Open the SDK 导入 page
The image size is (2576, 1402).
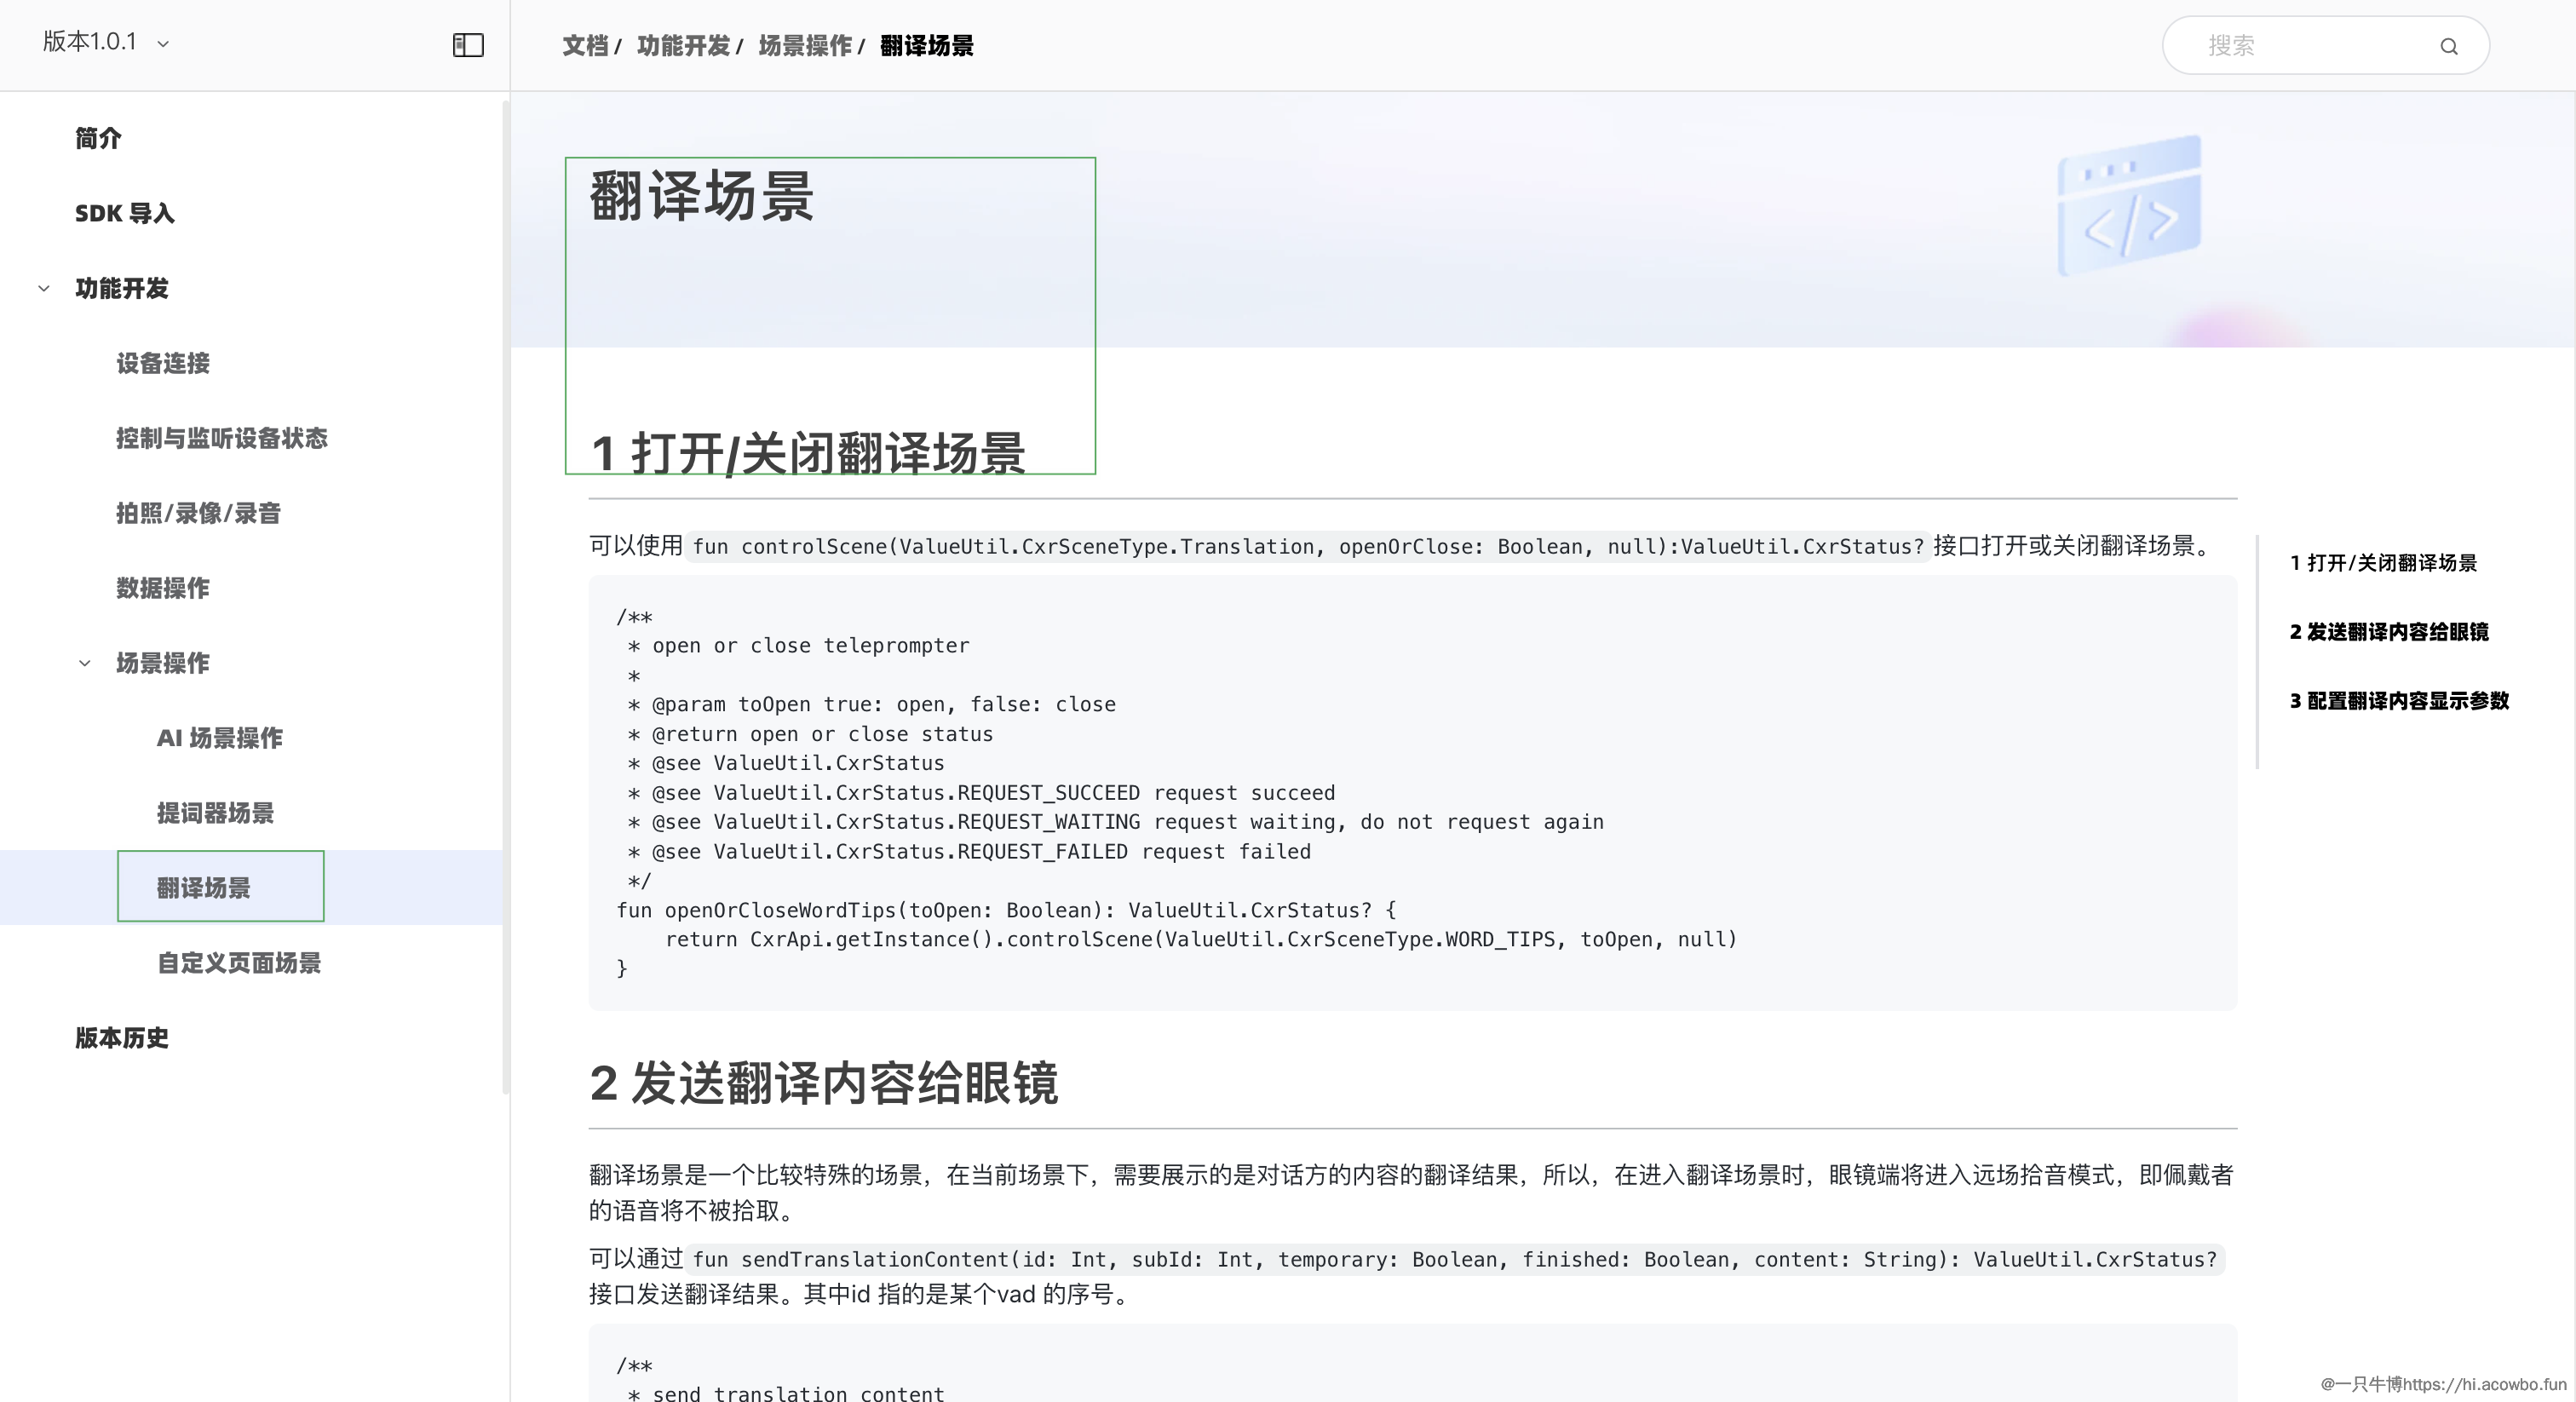[125, 213]
